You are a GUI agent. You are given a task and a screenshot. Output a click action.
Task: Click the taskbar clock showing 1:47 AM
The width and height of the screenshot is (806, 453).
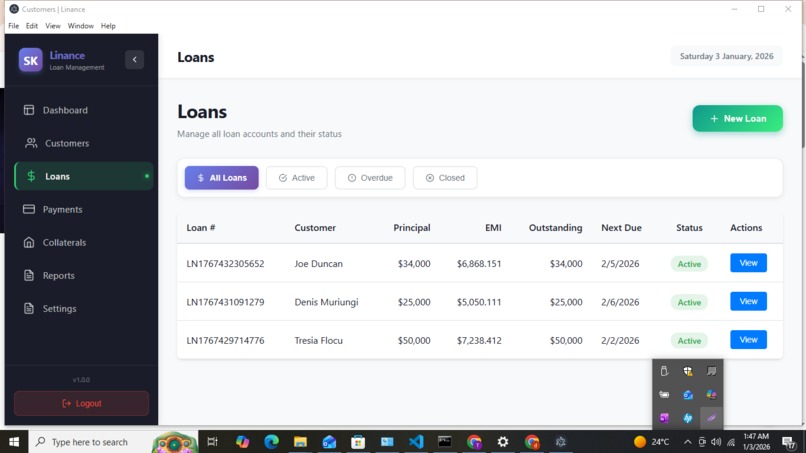[756, 442]
